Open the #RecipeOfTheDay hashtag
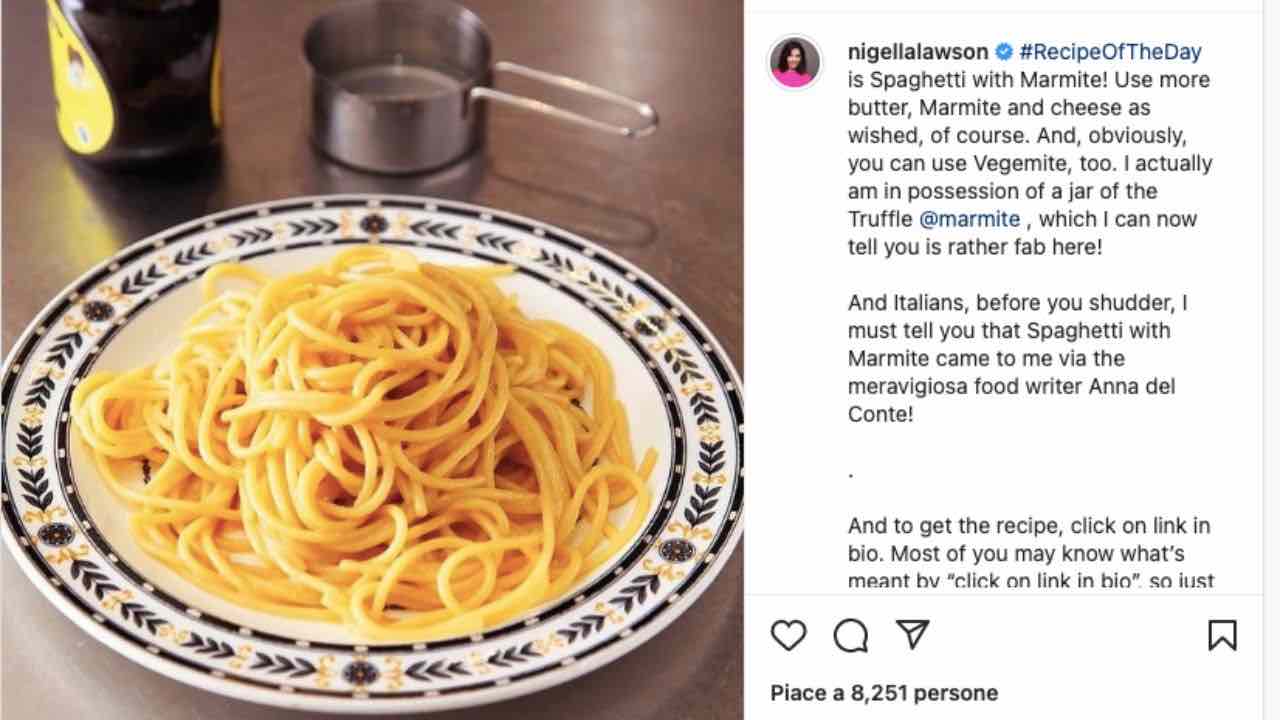 point(1110,52)
